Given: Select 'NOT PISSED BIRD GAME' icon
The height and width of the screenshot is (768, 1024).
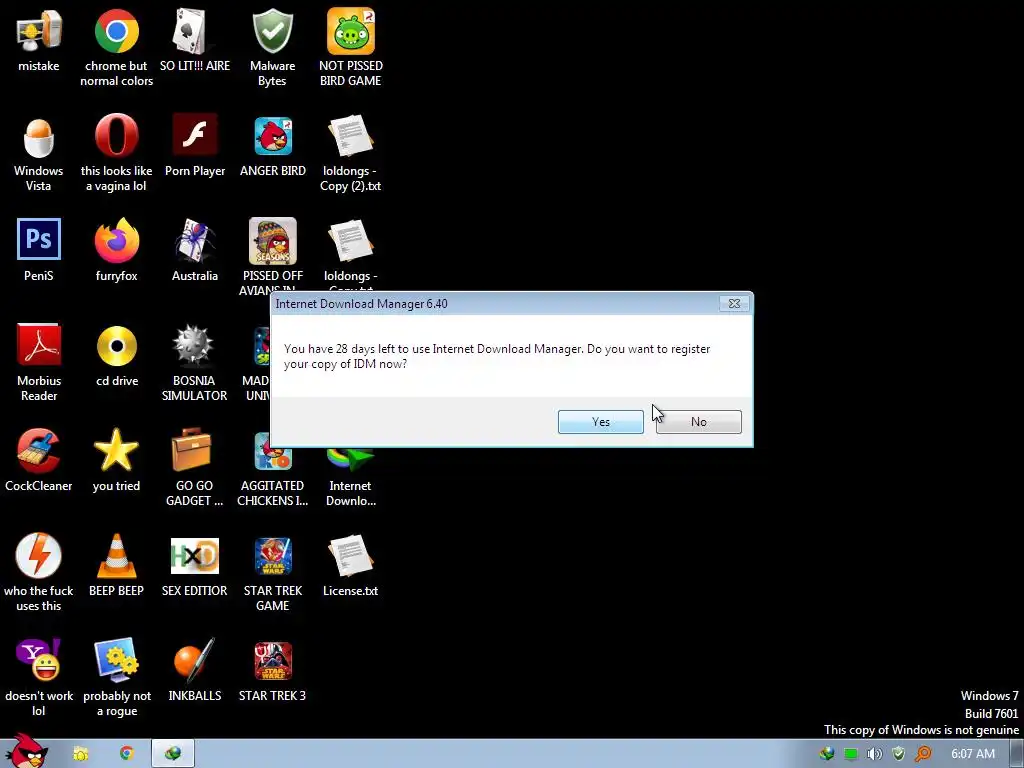Looking at the screenshot, I should click(x=351, y=47).
